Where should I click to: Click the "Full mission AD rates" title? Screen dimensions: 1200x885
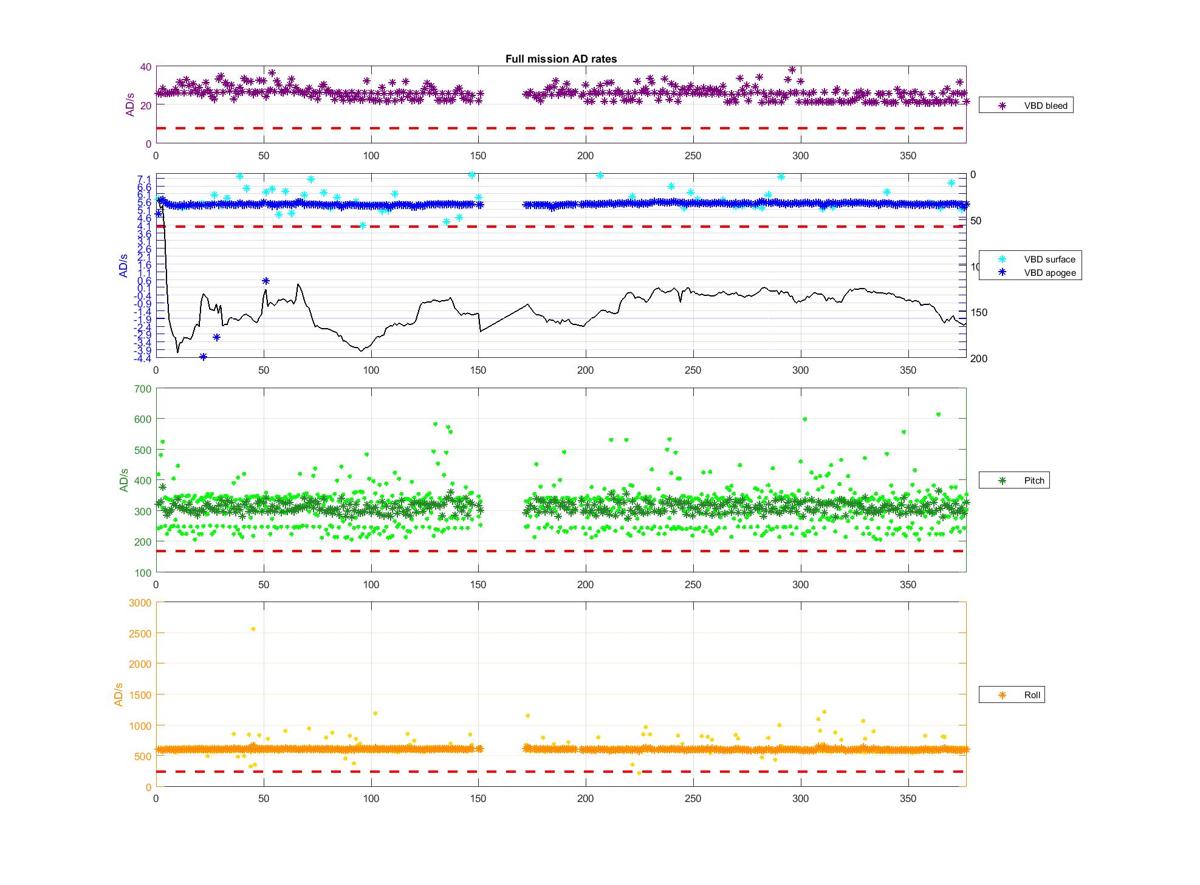pyautogui.click(x=560, y=59)
